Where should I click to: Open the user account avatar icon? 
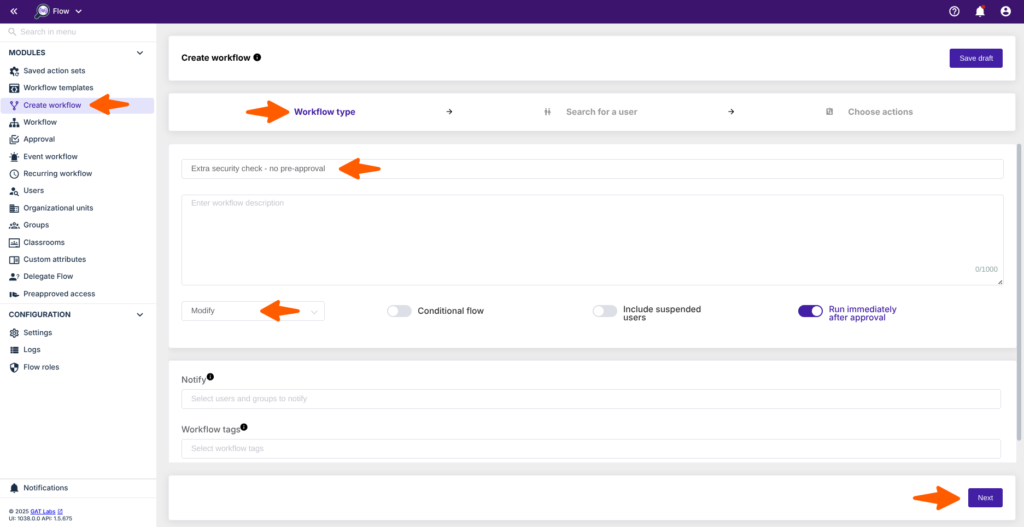click(1006, 11)
